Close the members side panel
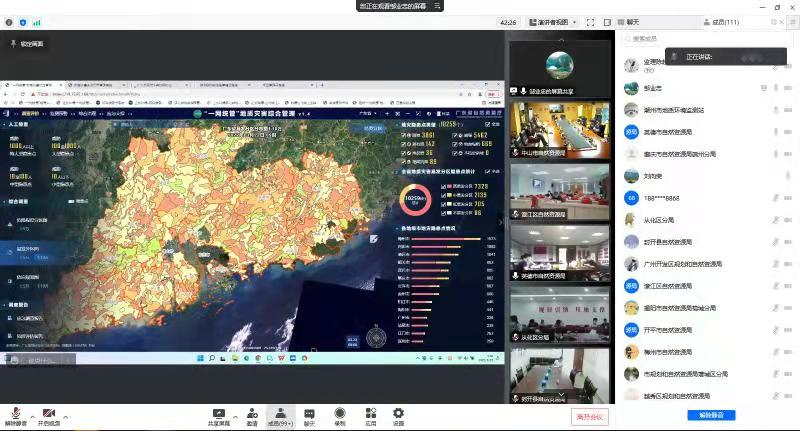This screenshot has width=800, height=431. click(x=782, y=22)
